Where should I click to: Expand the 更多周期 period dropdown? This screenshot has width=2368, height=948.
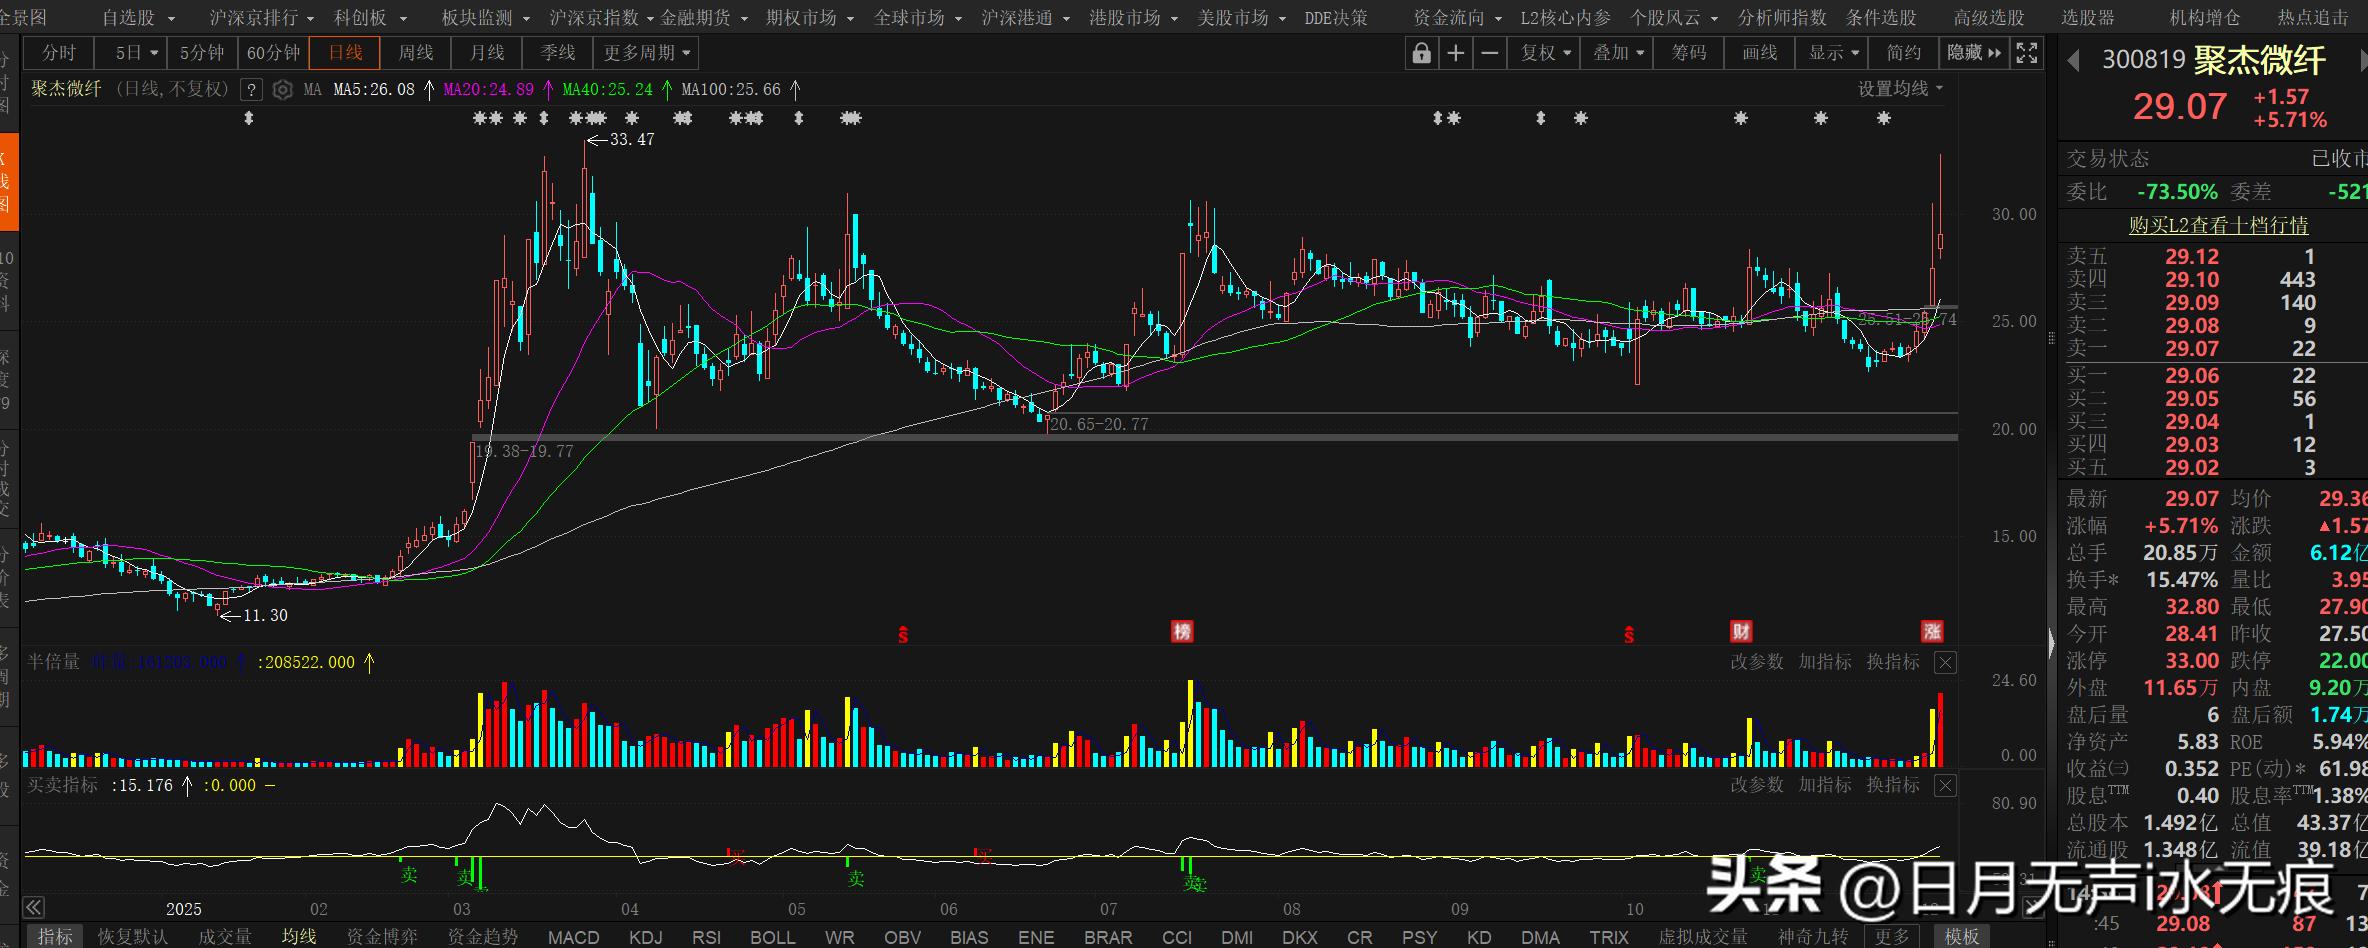647,53
